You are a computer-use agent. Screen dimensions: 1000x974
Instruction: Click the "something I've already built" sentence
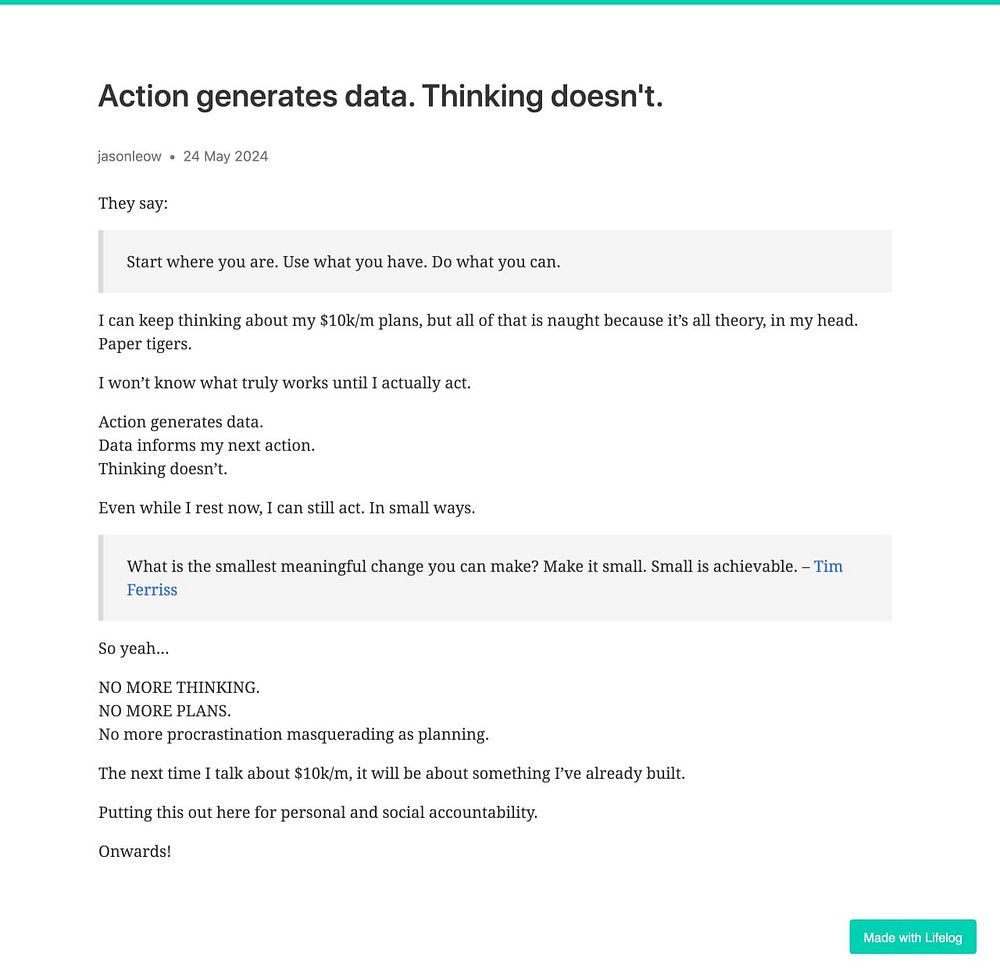391,774
